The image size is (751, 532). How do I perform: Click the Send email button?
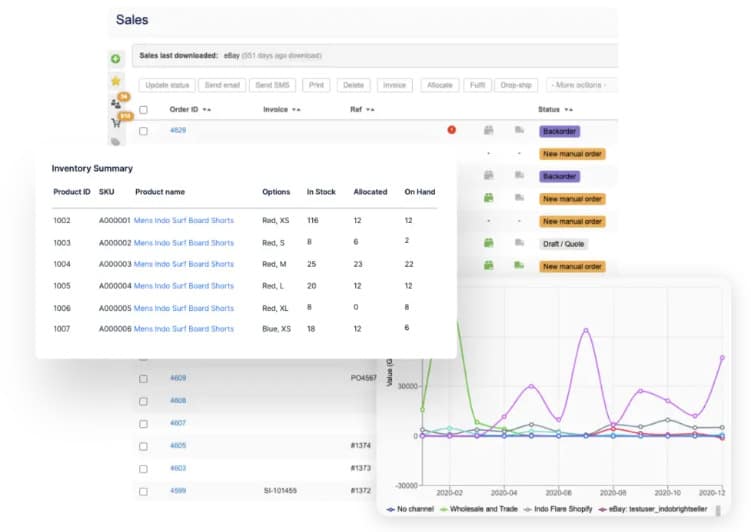point(222,85)
